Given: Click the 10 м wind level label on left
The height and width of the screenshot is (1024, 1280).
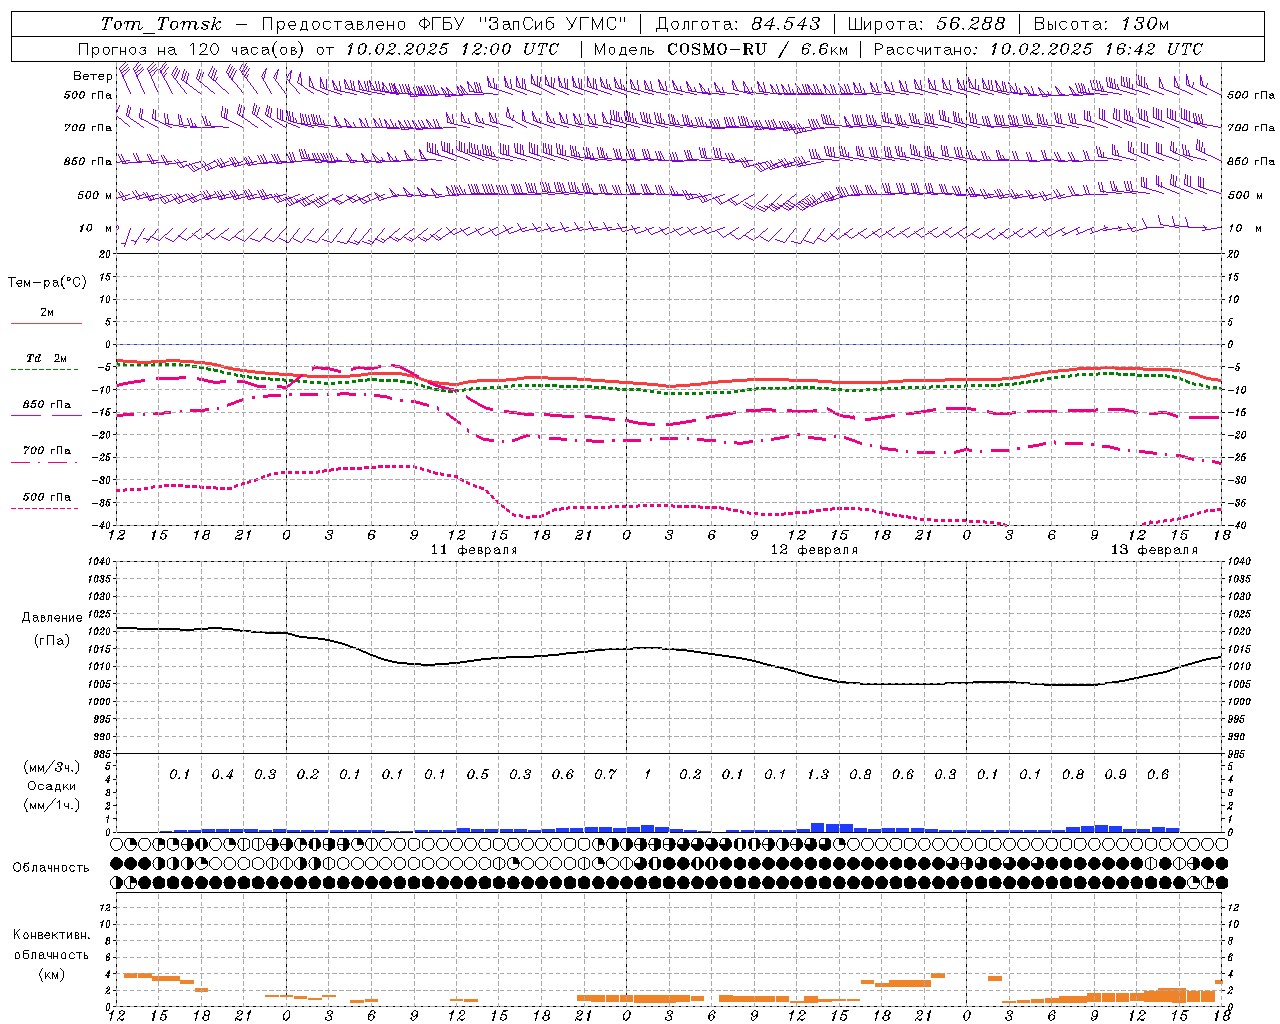Looking at the screenshot, I should [x=96, y=228].
